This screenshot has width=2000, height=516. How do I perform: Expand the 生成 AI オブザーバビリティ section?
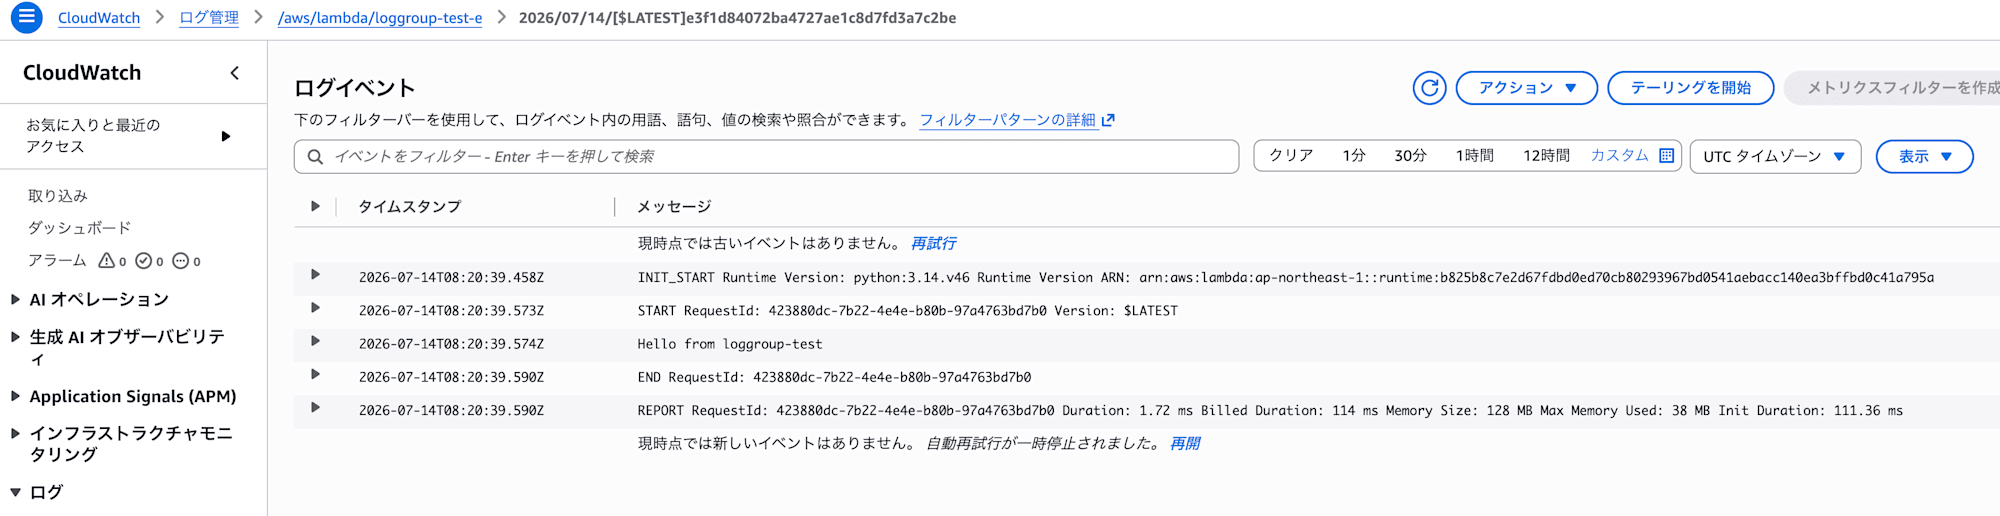coord(15,337)
